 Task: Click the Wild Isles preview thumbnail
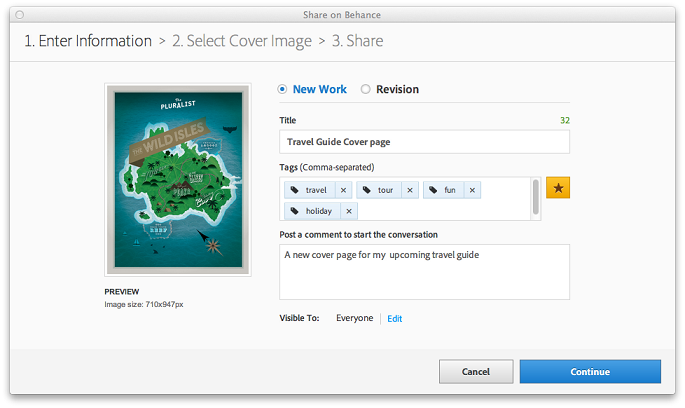point(178,180)
